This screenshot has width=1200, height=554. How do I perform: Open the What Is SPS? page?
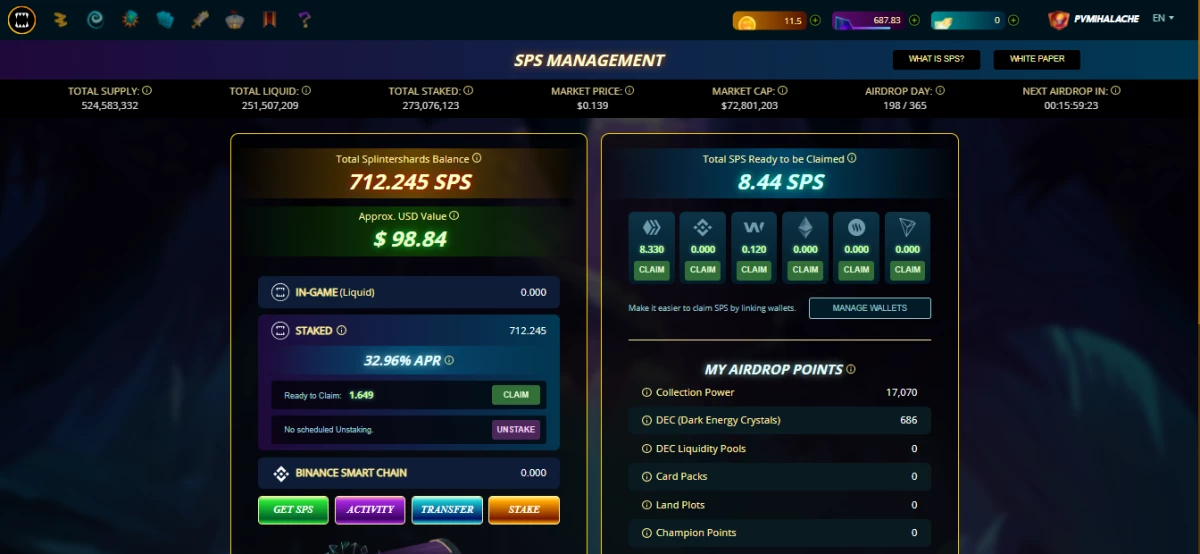pyautogui.click(x=936, y=59)
